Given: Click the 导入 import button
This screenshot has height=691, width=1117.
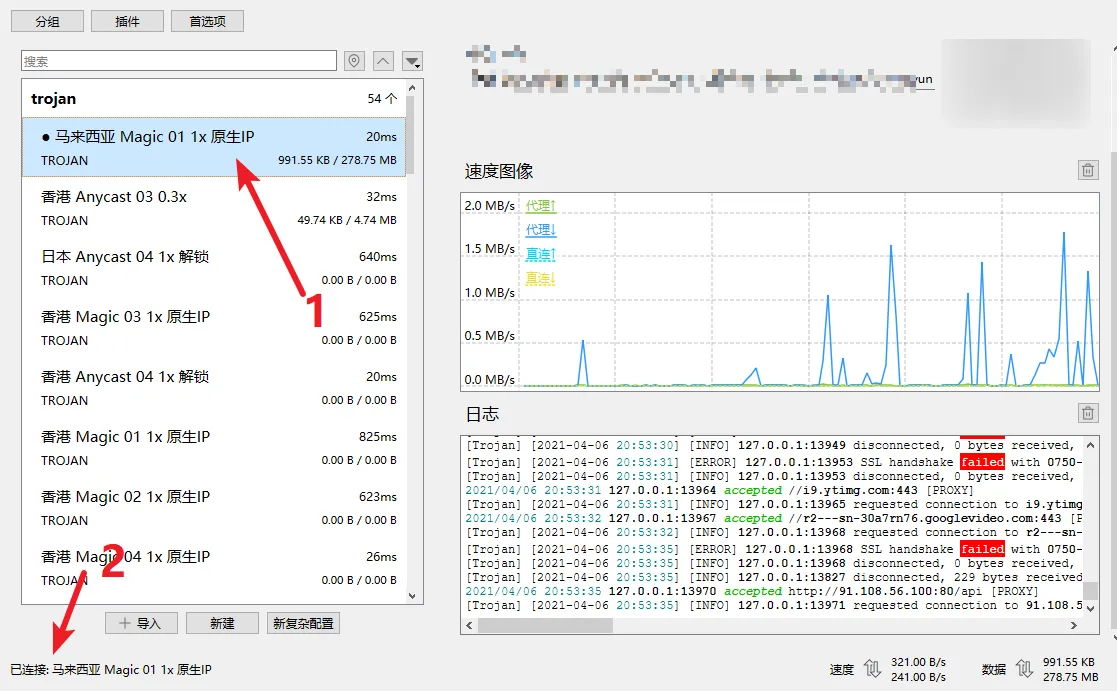Looking at the screenshot, I should [x=141, y=623].
